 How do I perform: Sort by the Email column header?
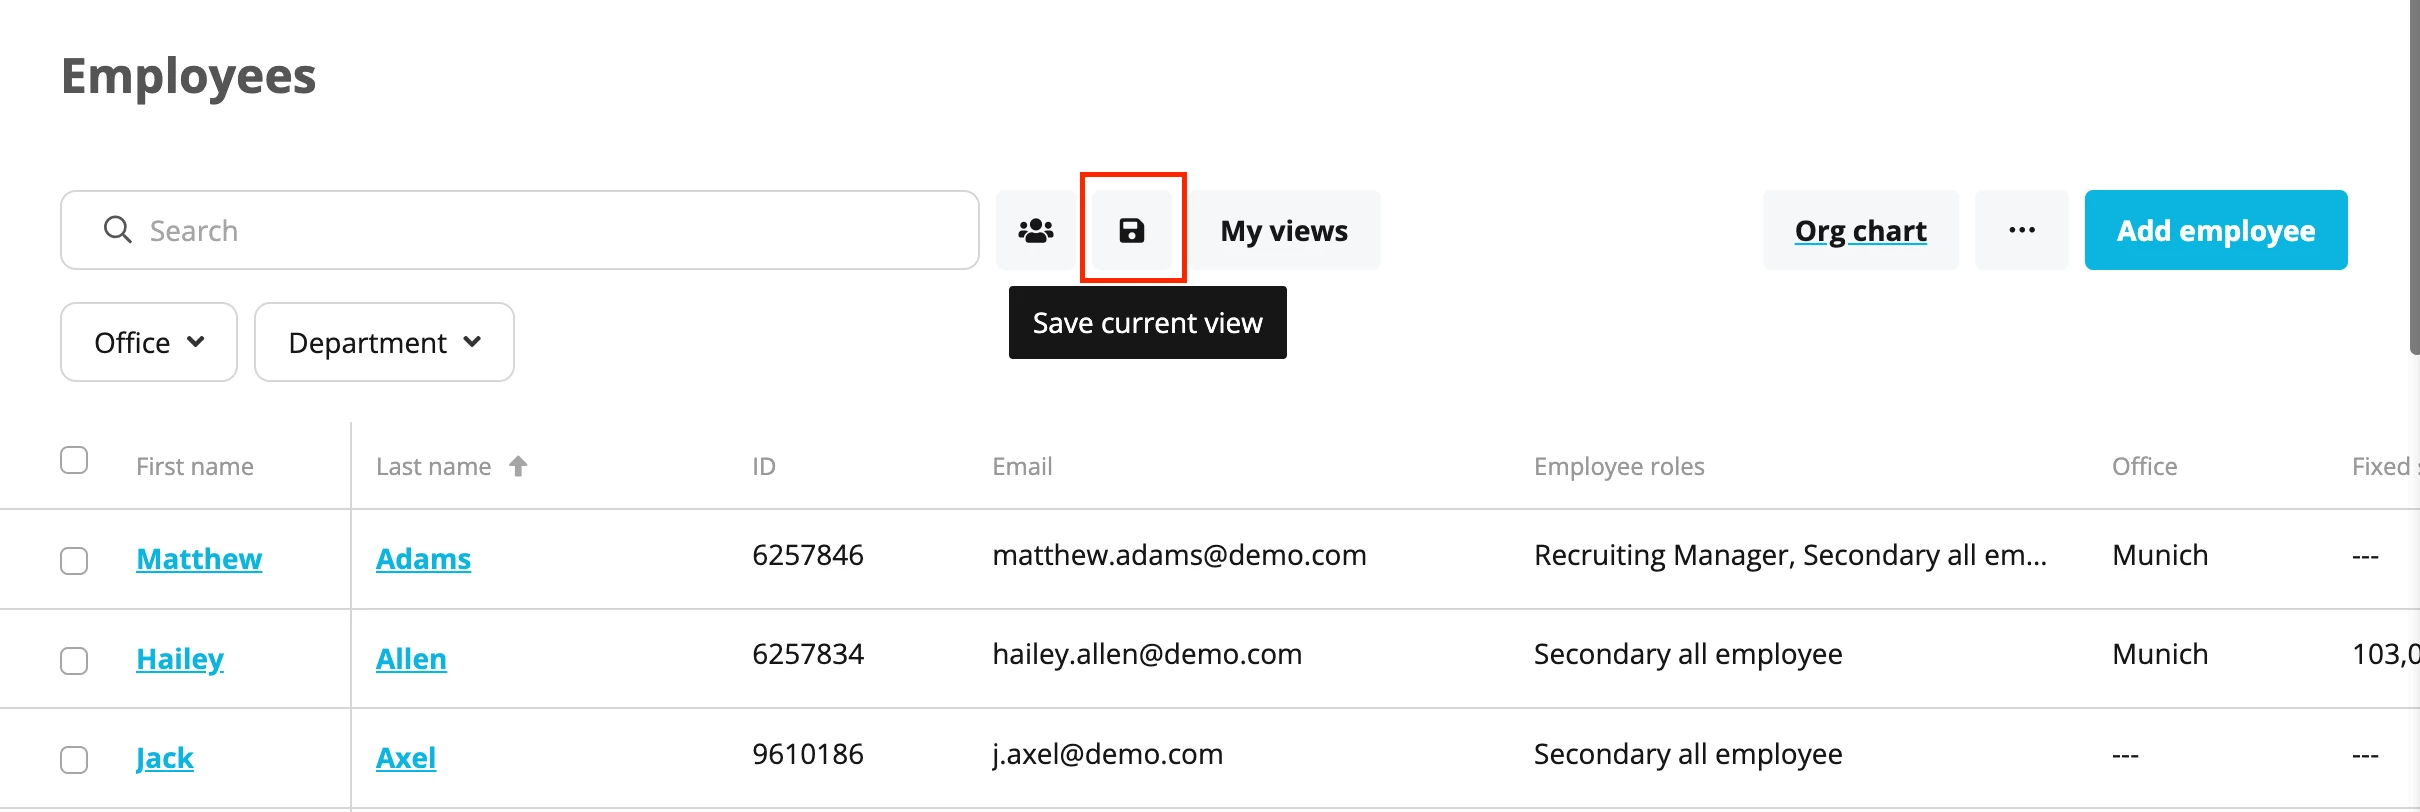(1022, 466)
